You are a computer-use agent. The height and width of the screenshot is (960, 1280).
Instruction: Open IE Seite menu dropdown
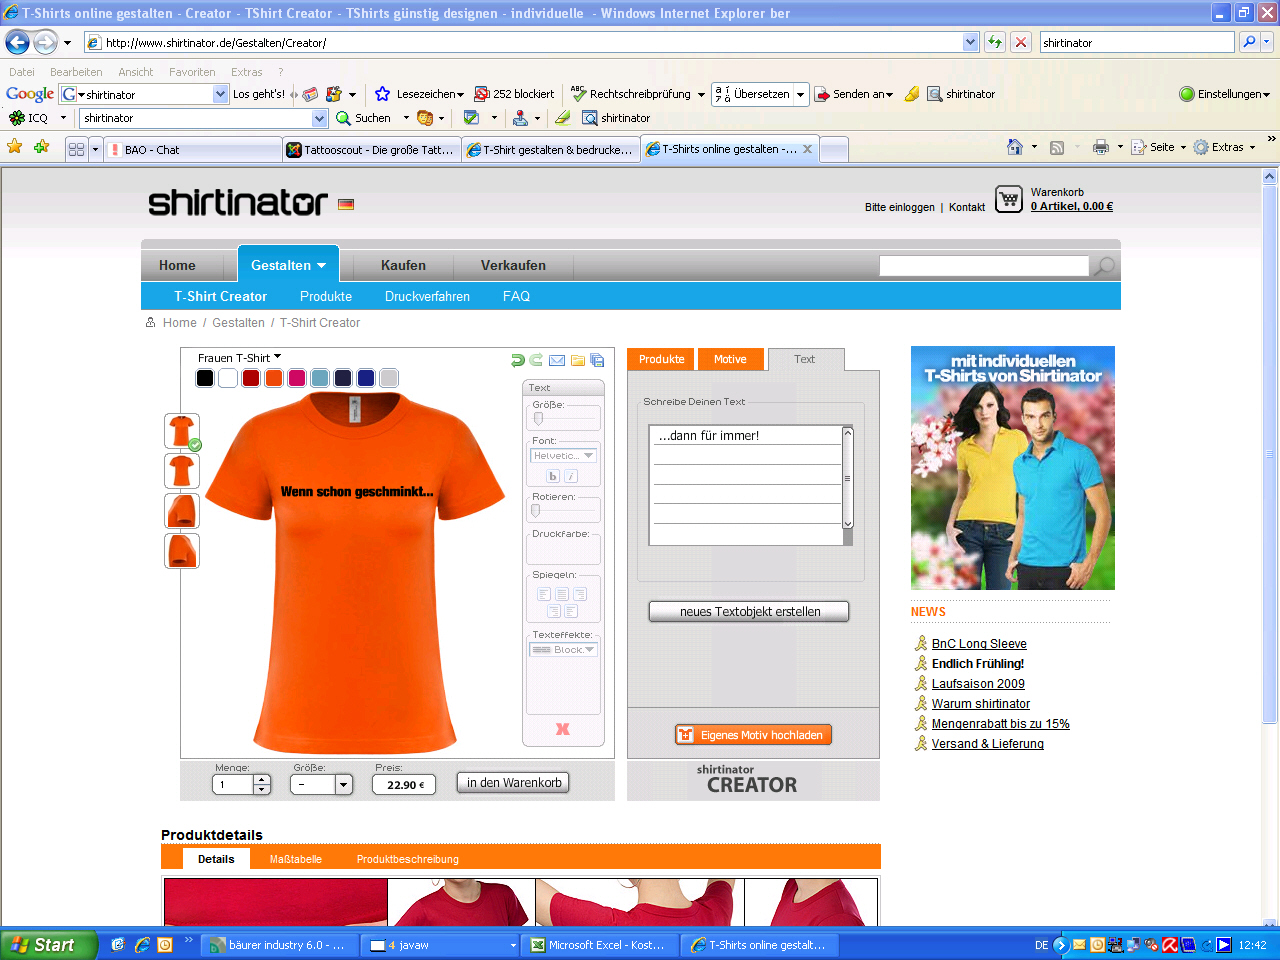[x=1158, y=147]
